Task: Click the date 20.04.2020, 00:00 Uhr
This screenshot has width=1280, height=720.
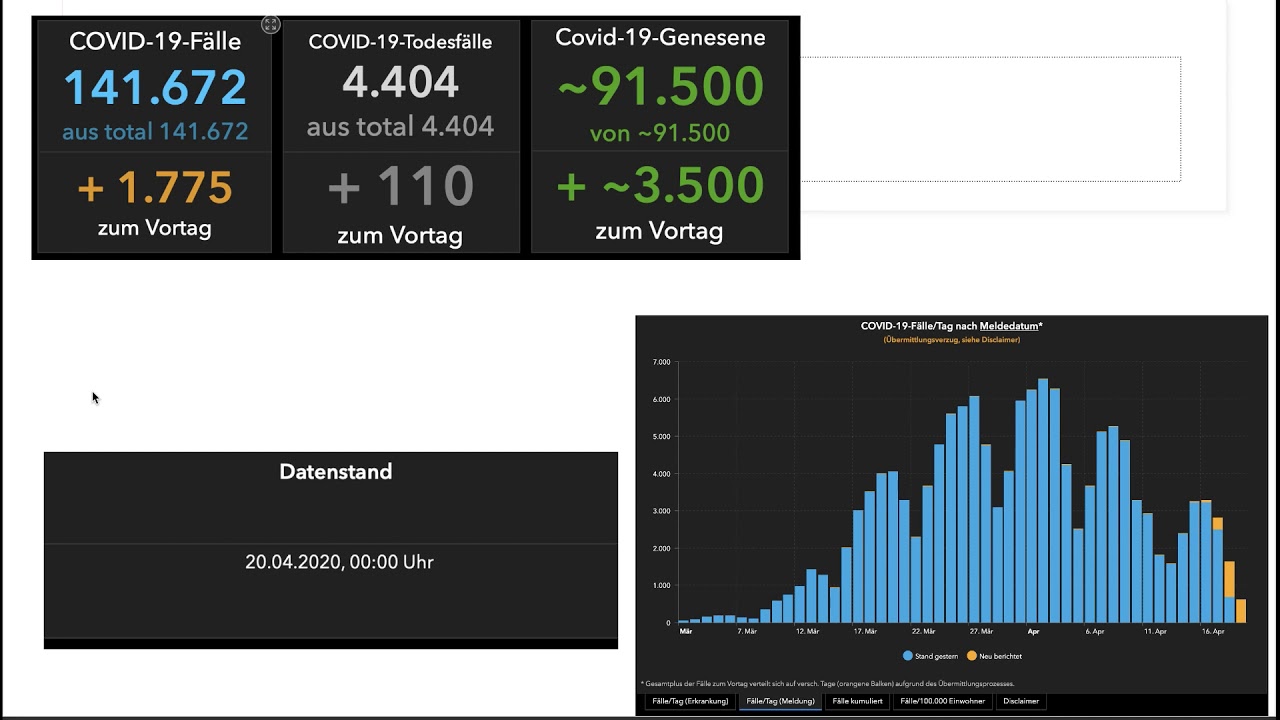Action: 339,562
